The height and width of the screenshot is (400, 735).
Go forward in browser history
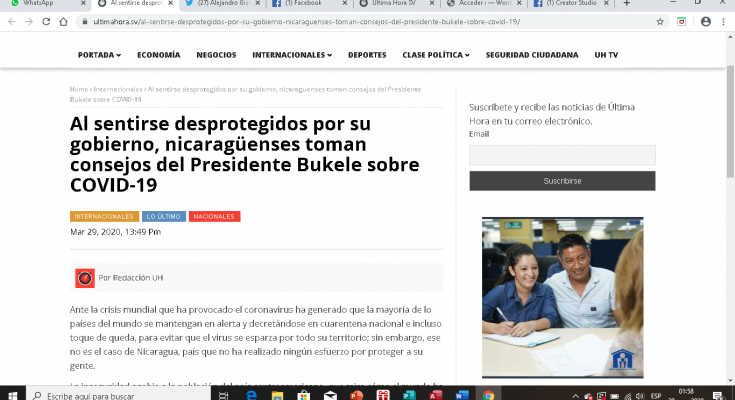[x=29, y=22]
